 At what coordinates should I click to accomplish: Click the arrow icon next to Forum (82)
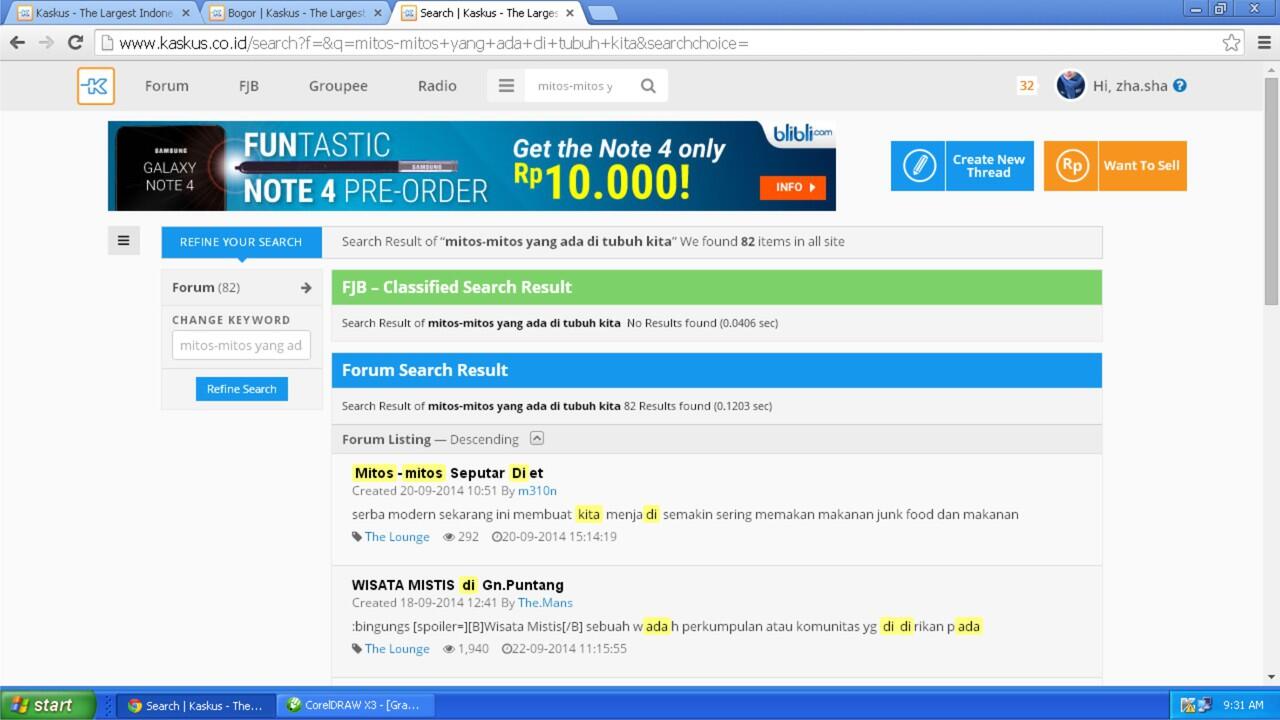tap(306, 288)
